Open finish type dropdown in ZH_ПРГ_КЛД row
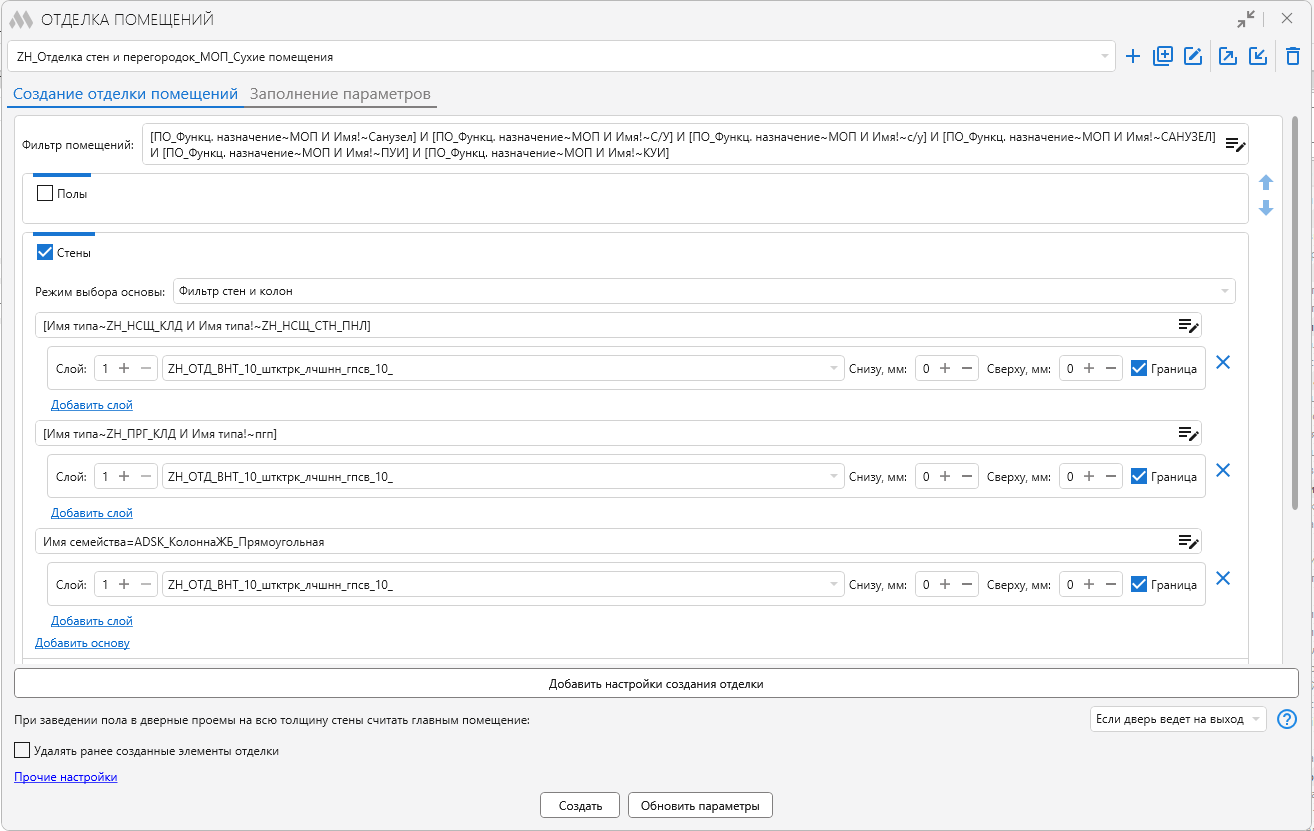 coord(503,476)
